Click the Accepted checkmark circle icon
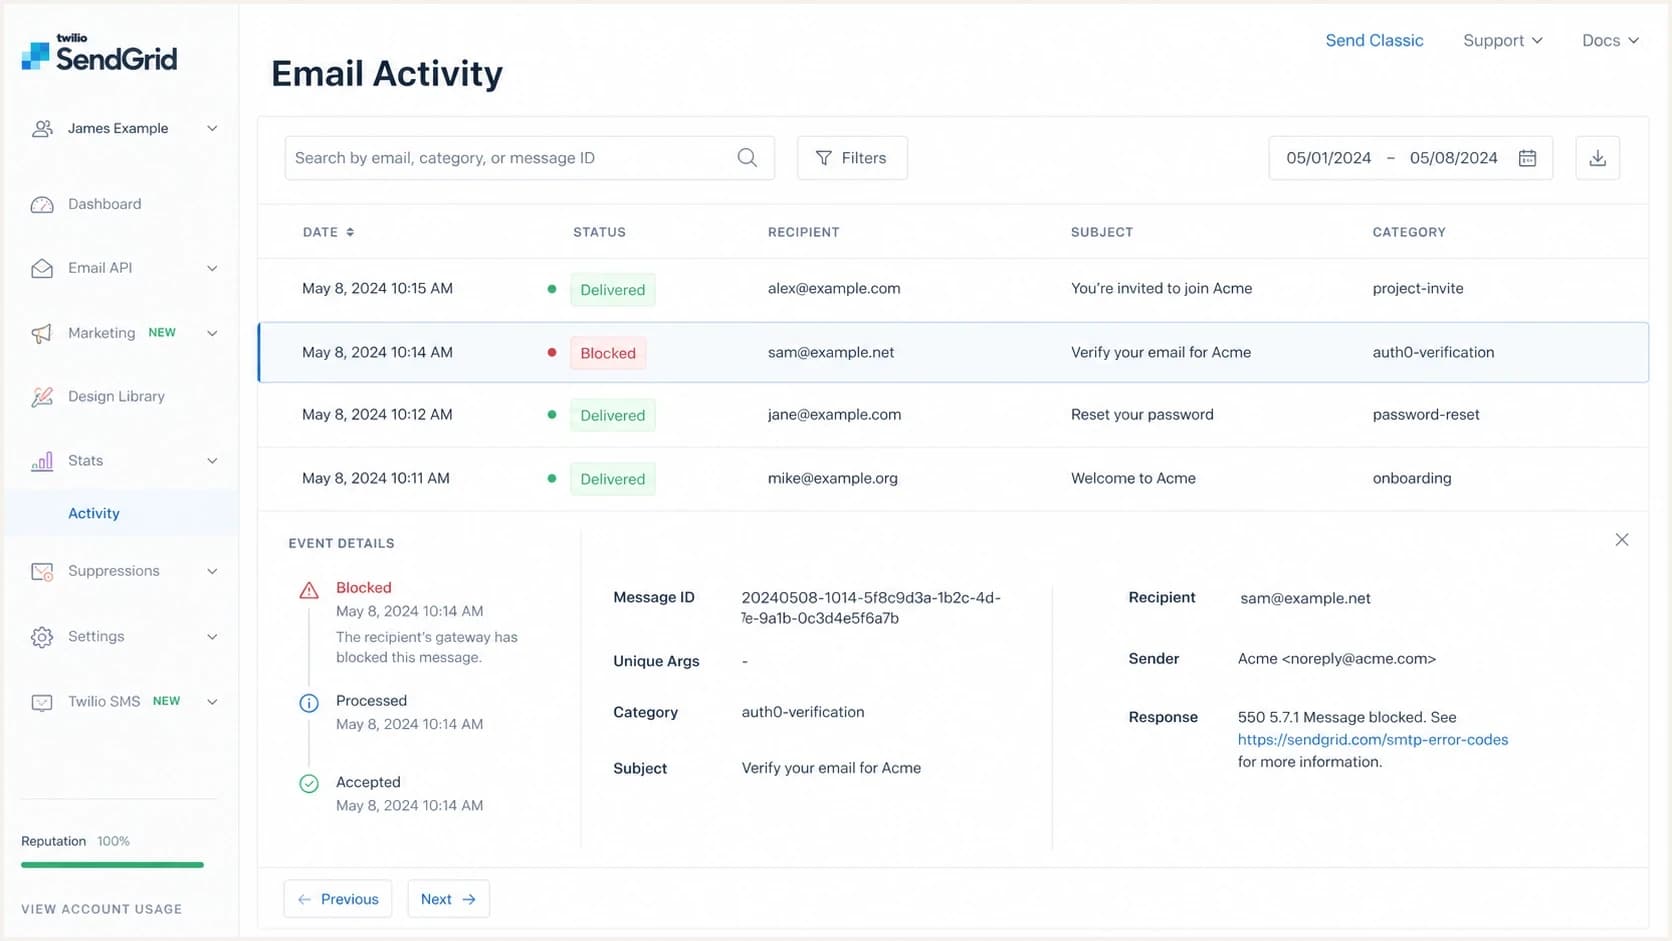 pyautogui.click(x=309, y=784)
